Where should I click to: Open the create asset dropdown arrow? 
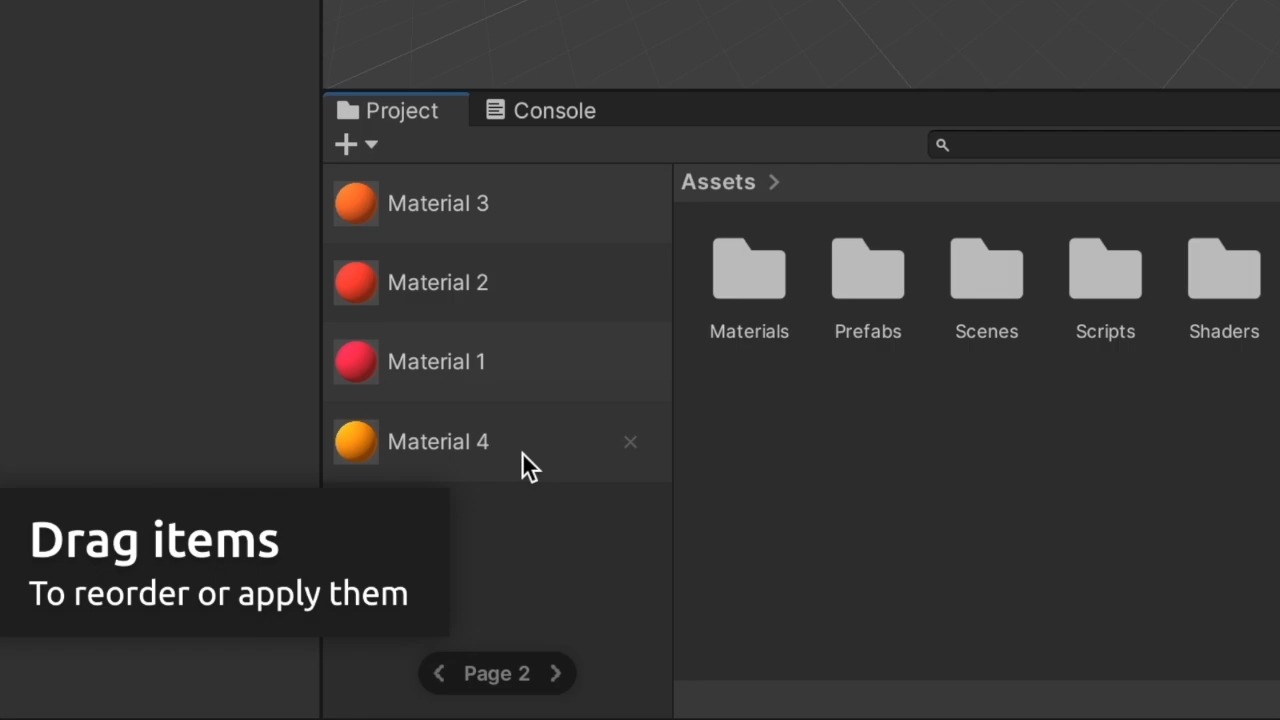click(x=371, y=146)
